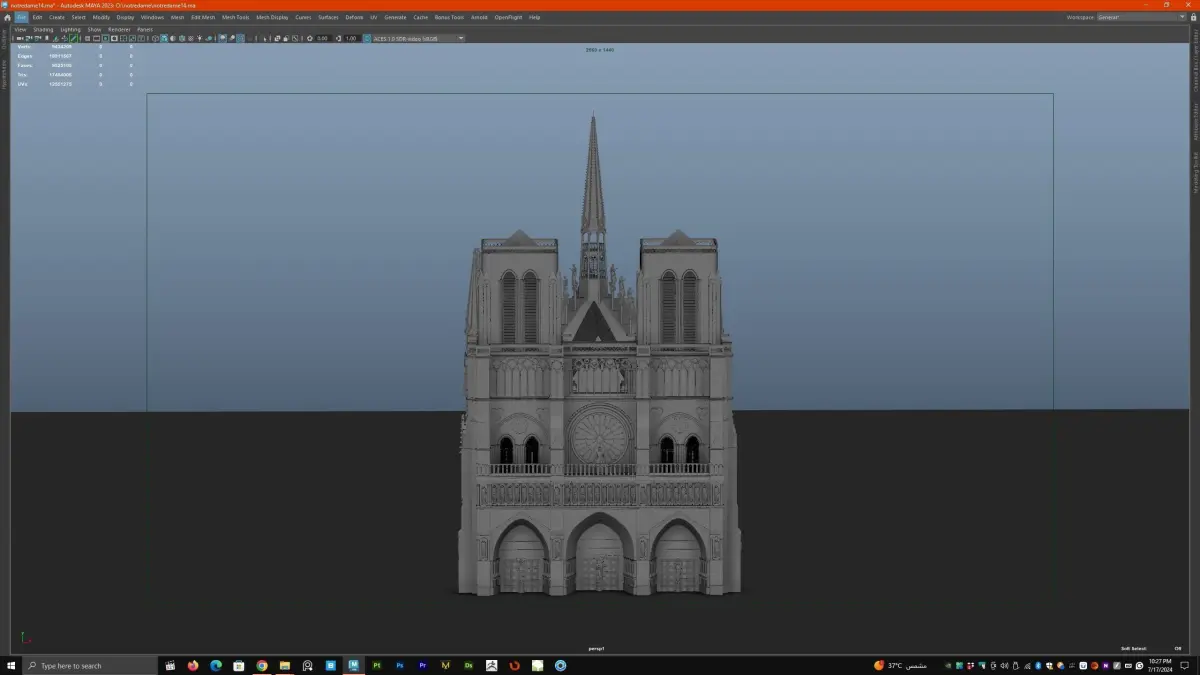Toggle use all lights bulb icon
The height and width of the screenshot is (675, 1200).
click(199, 38)
